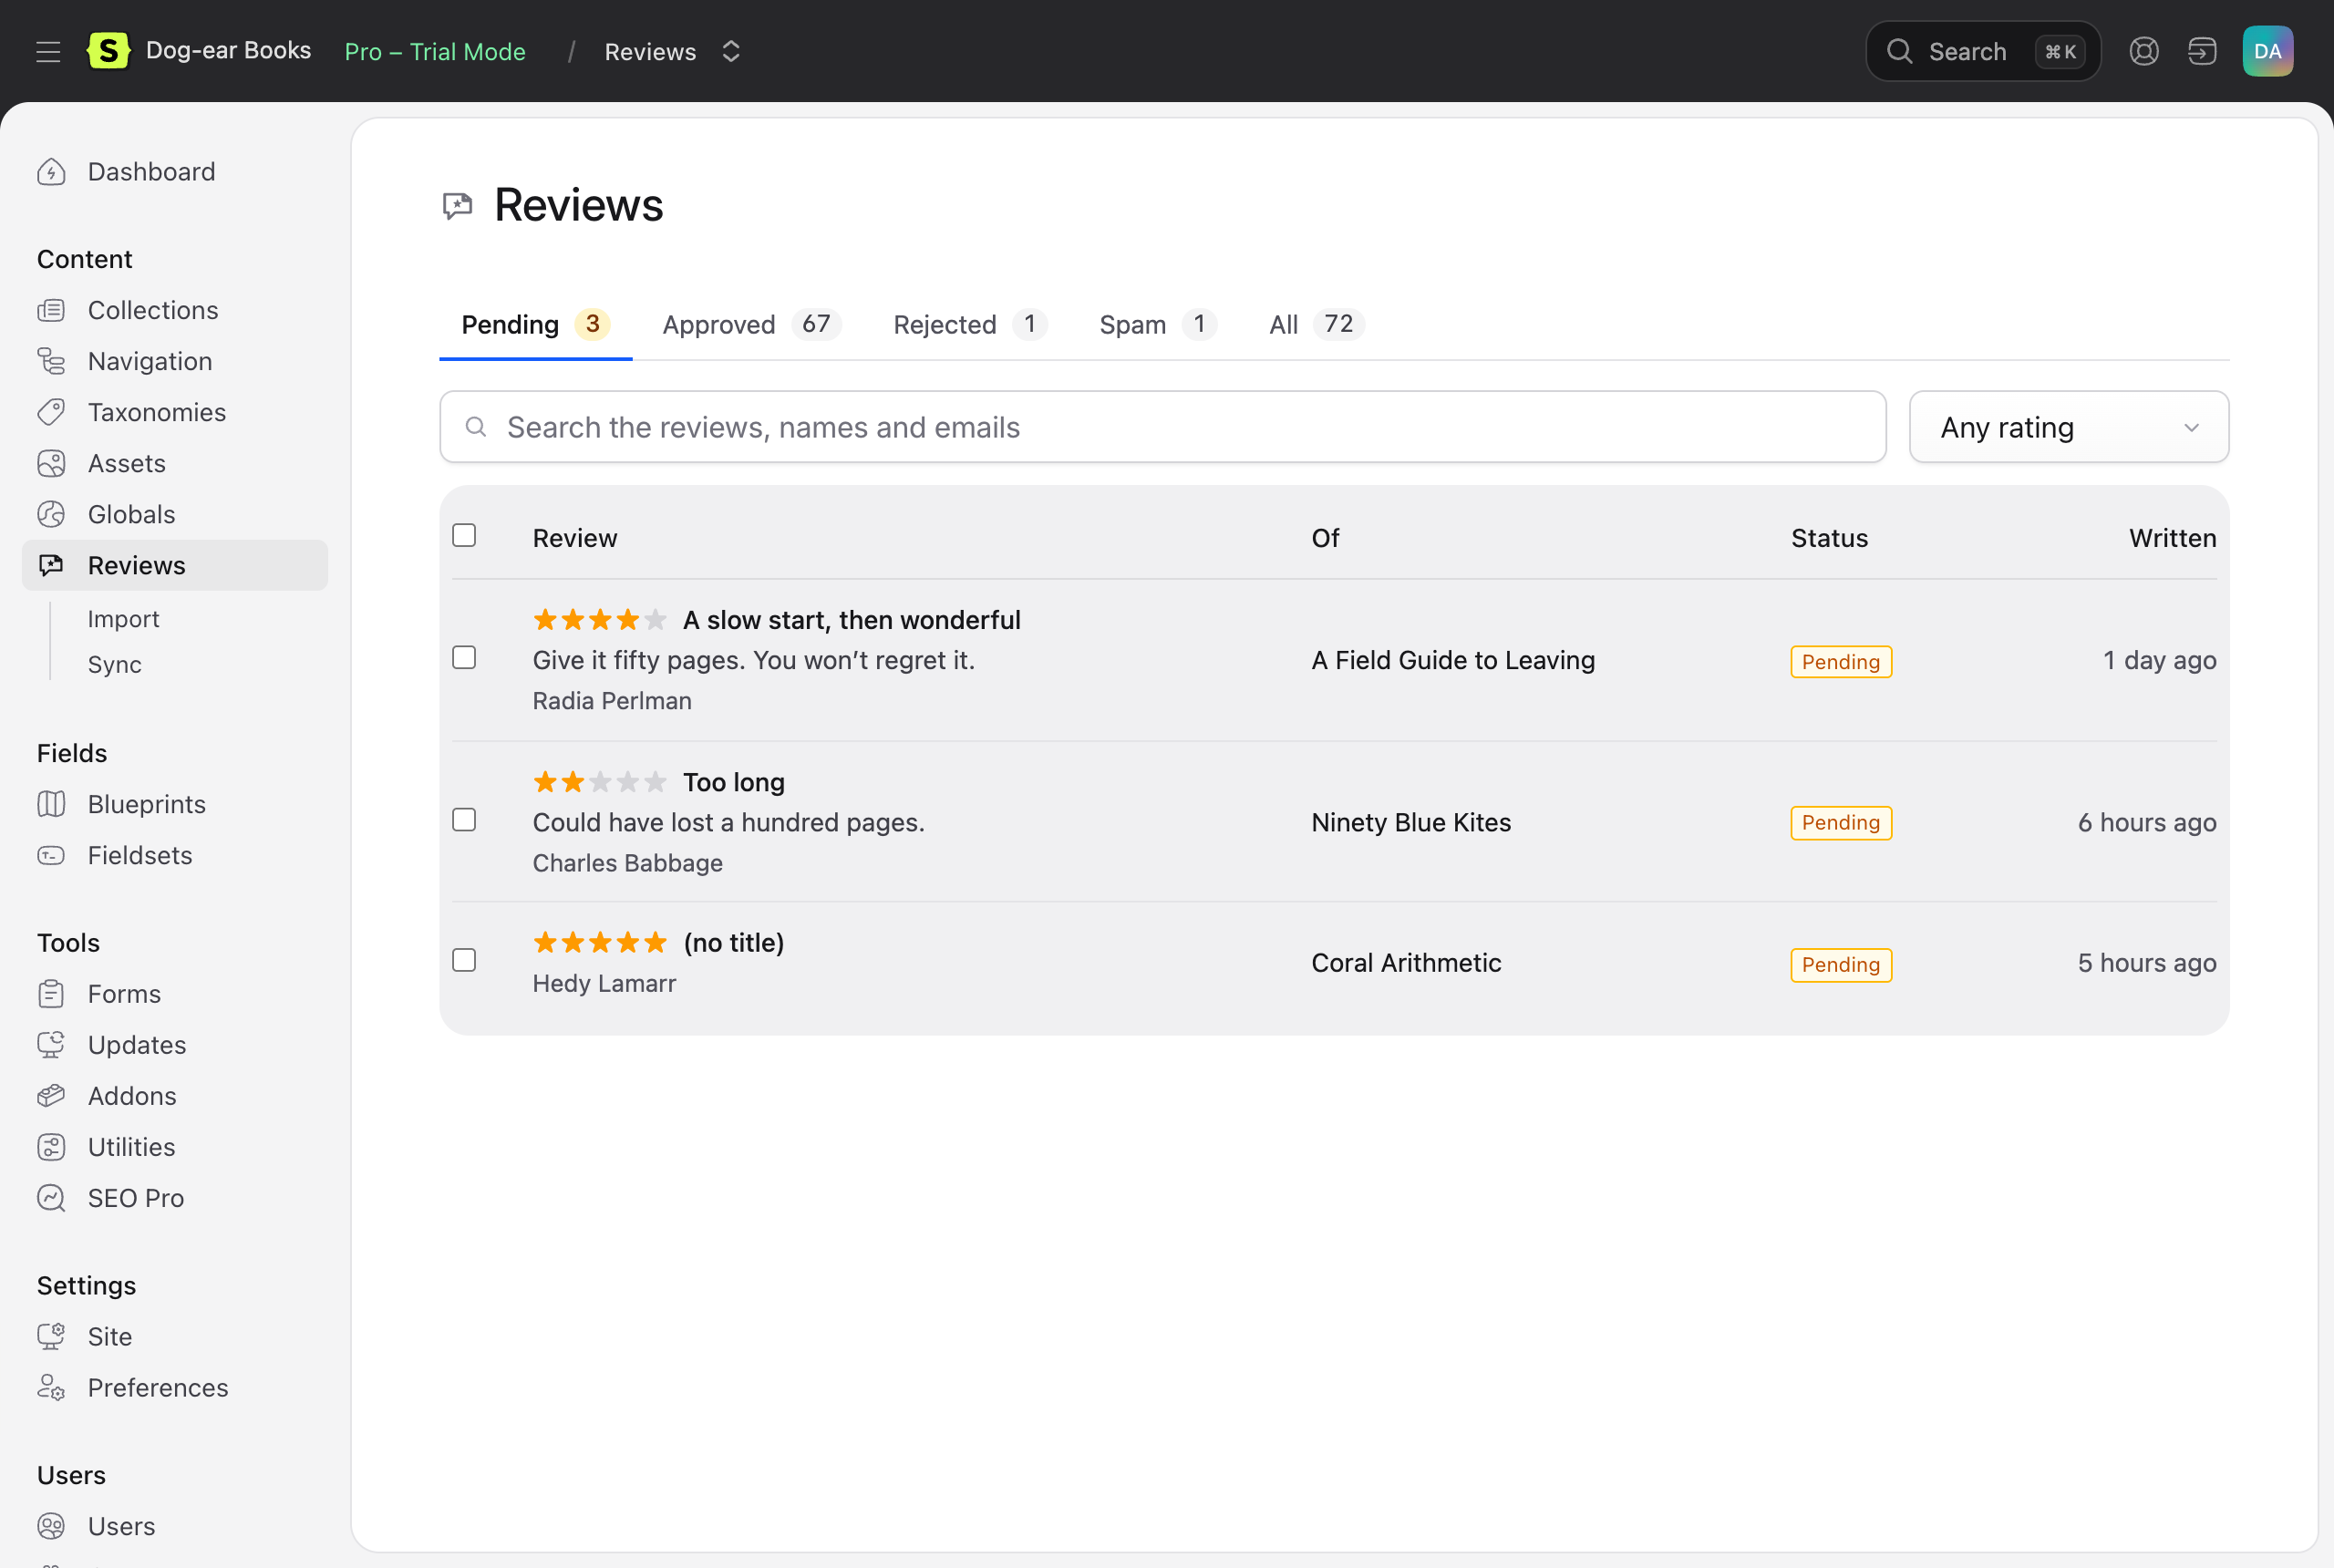Show the All reviews tab
The image size is (2334, 1568).
click(x=1316, y=324)
